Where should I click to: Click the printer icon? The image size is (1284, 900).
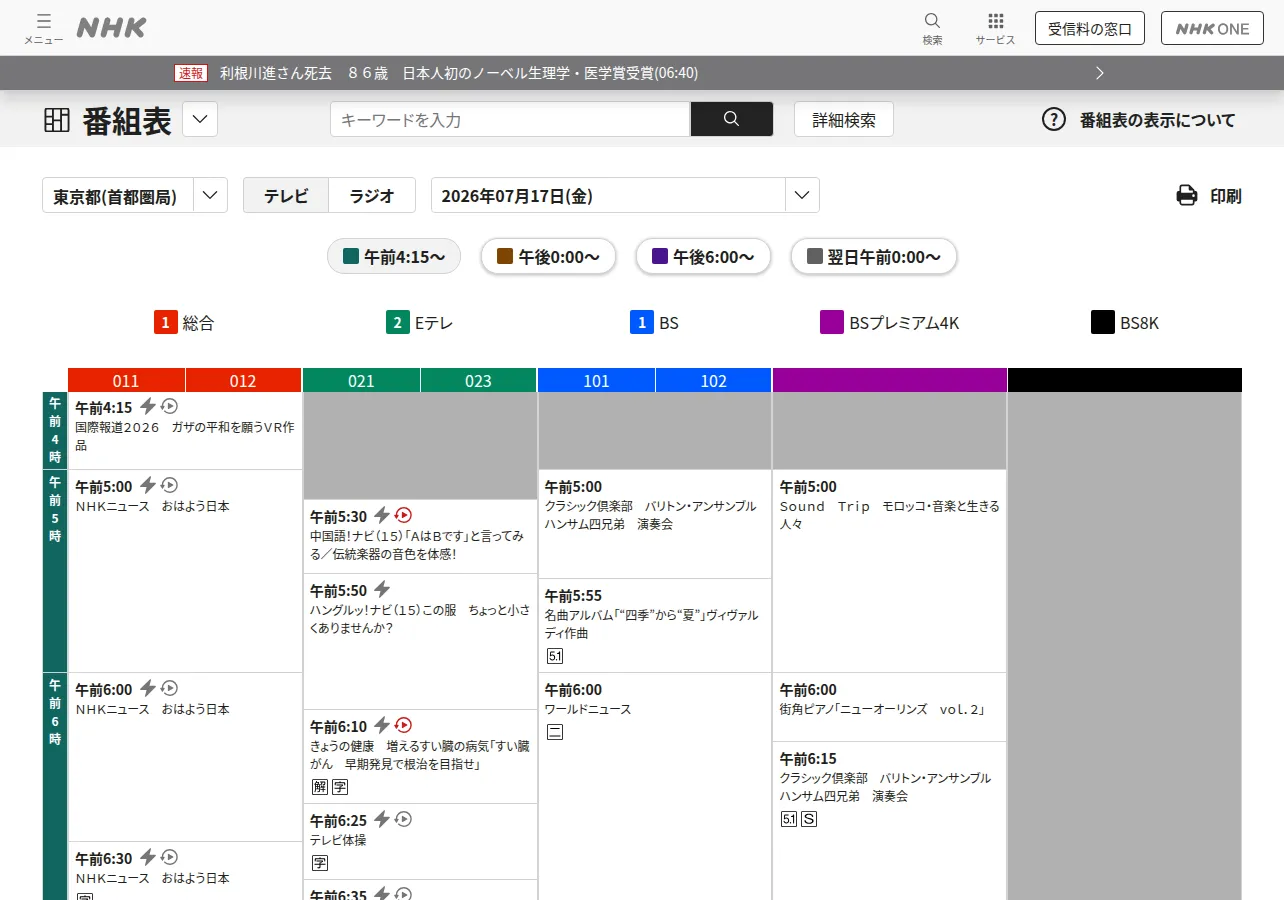(x=1187, y=196)
